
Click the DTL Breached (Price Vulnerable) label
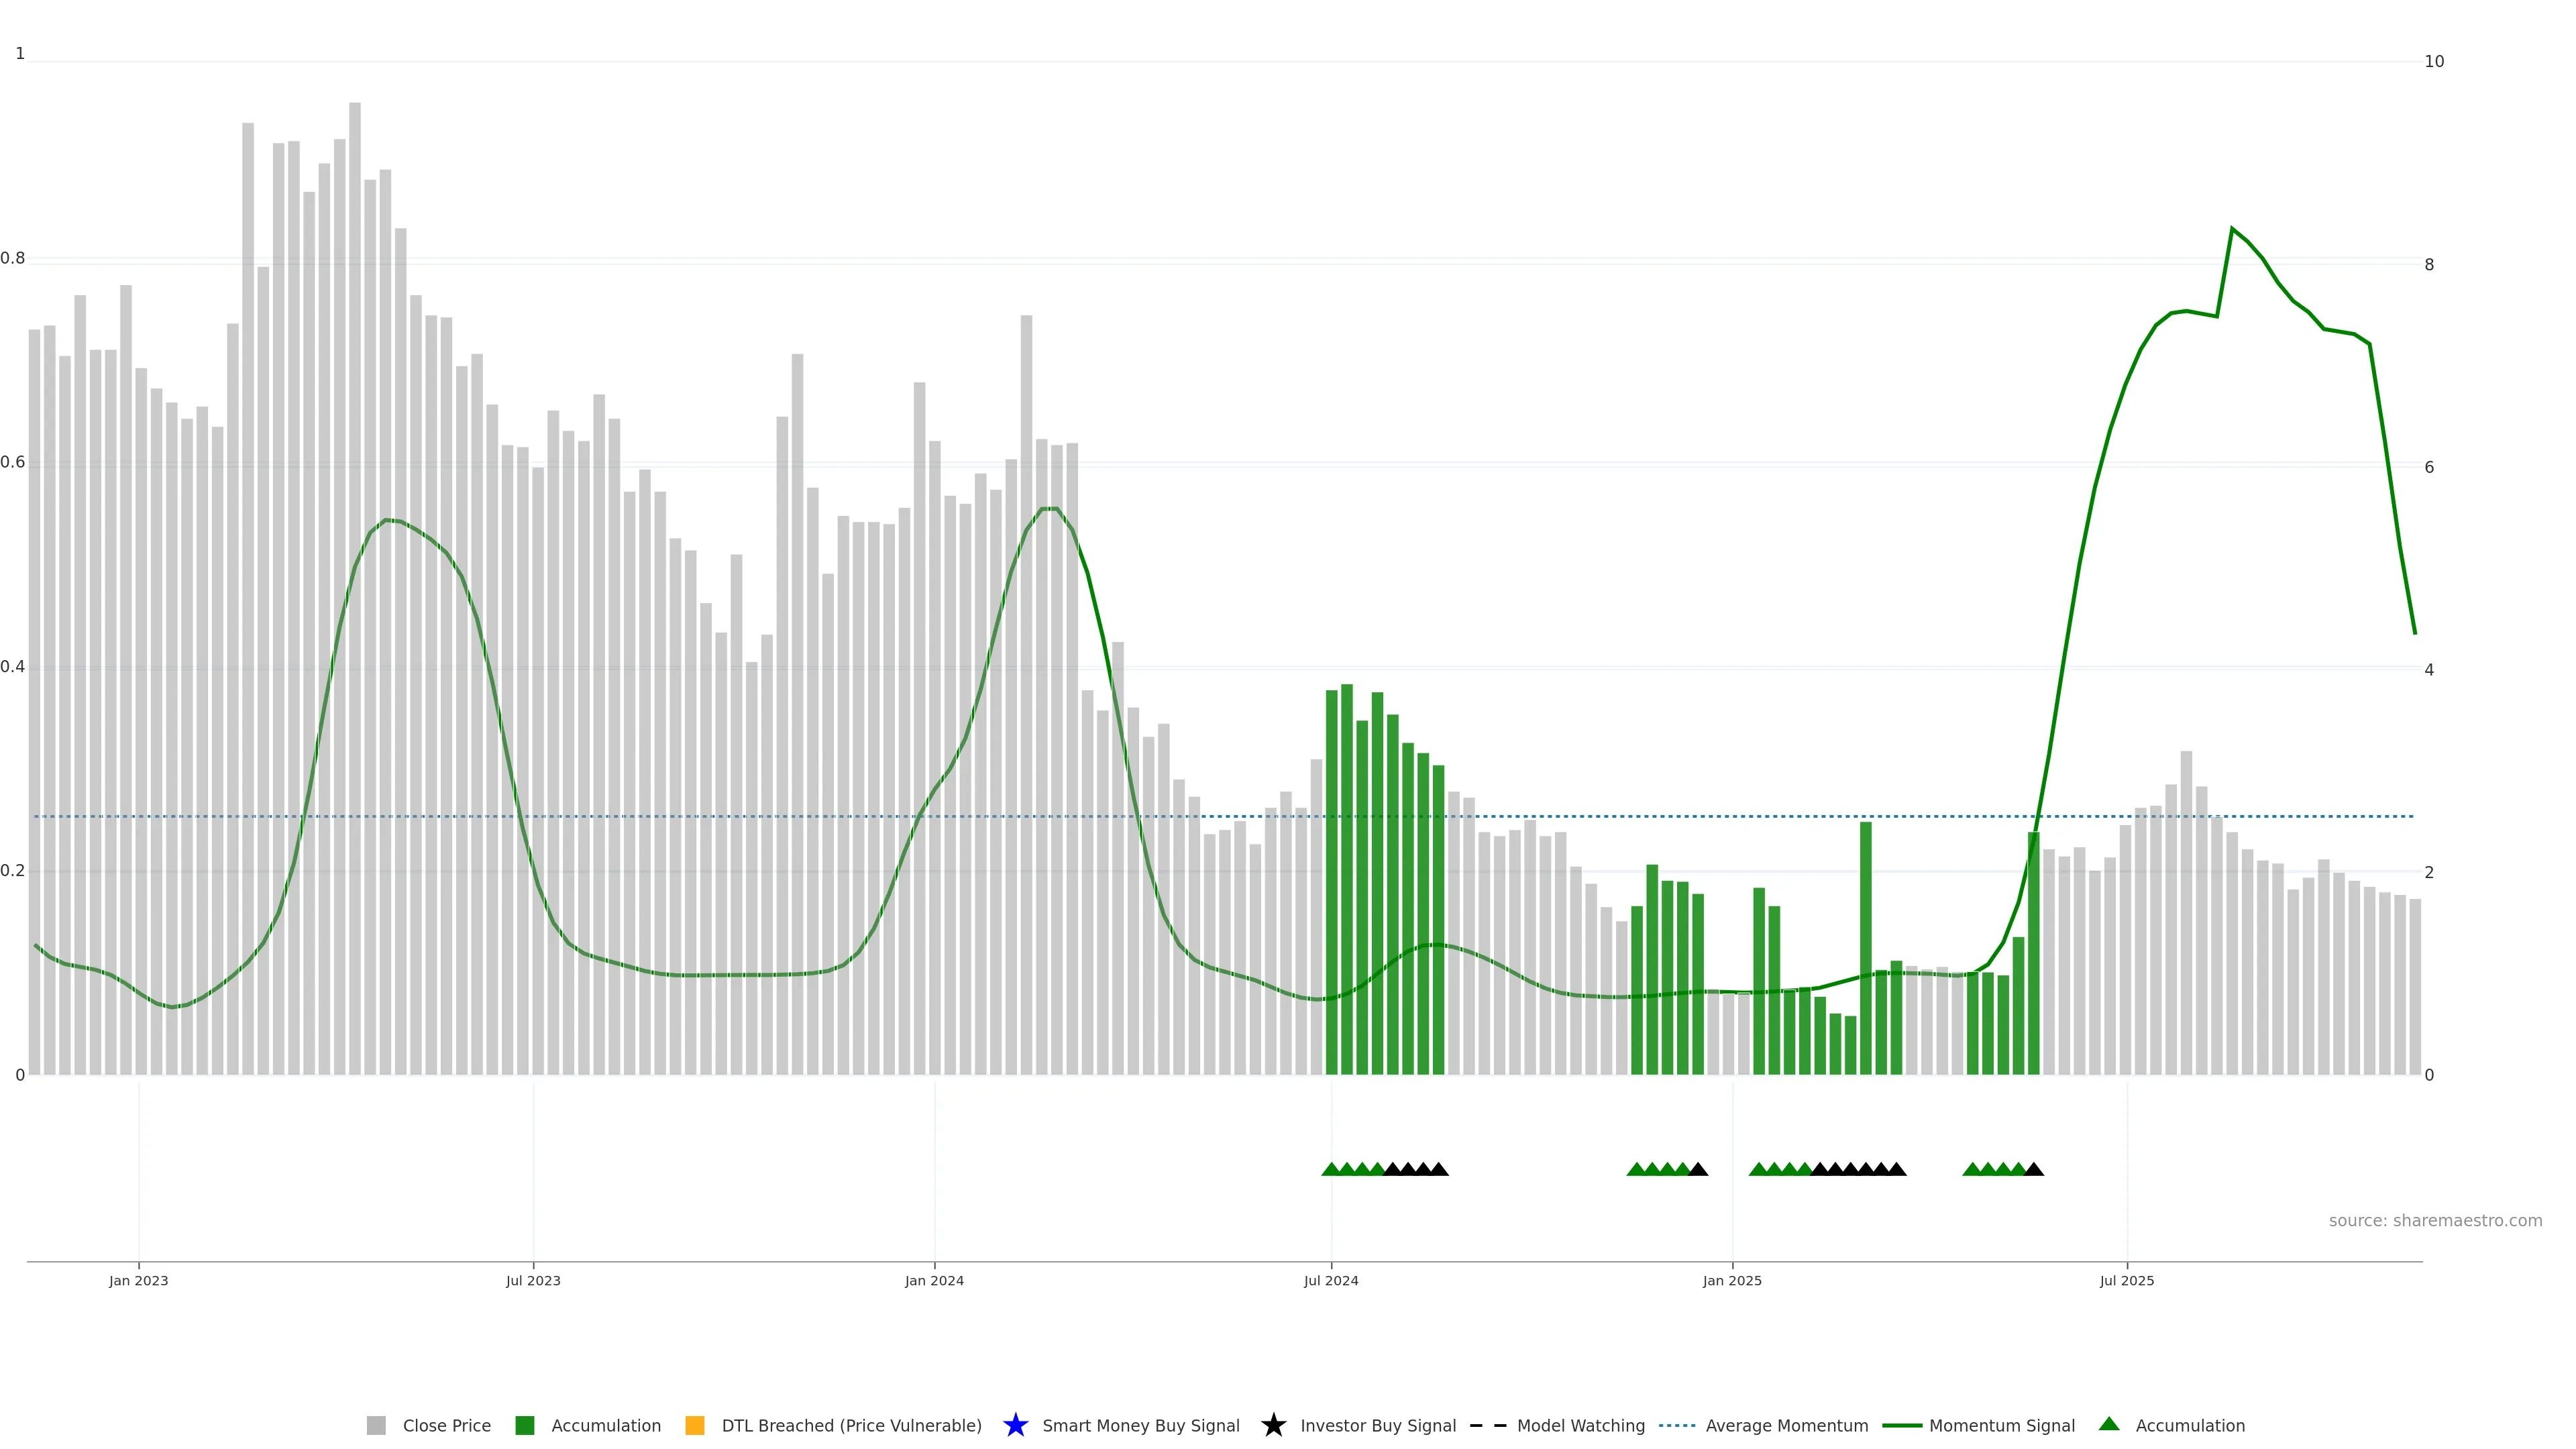tap(851, 1425)
